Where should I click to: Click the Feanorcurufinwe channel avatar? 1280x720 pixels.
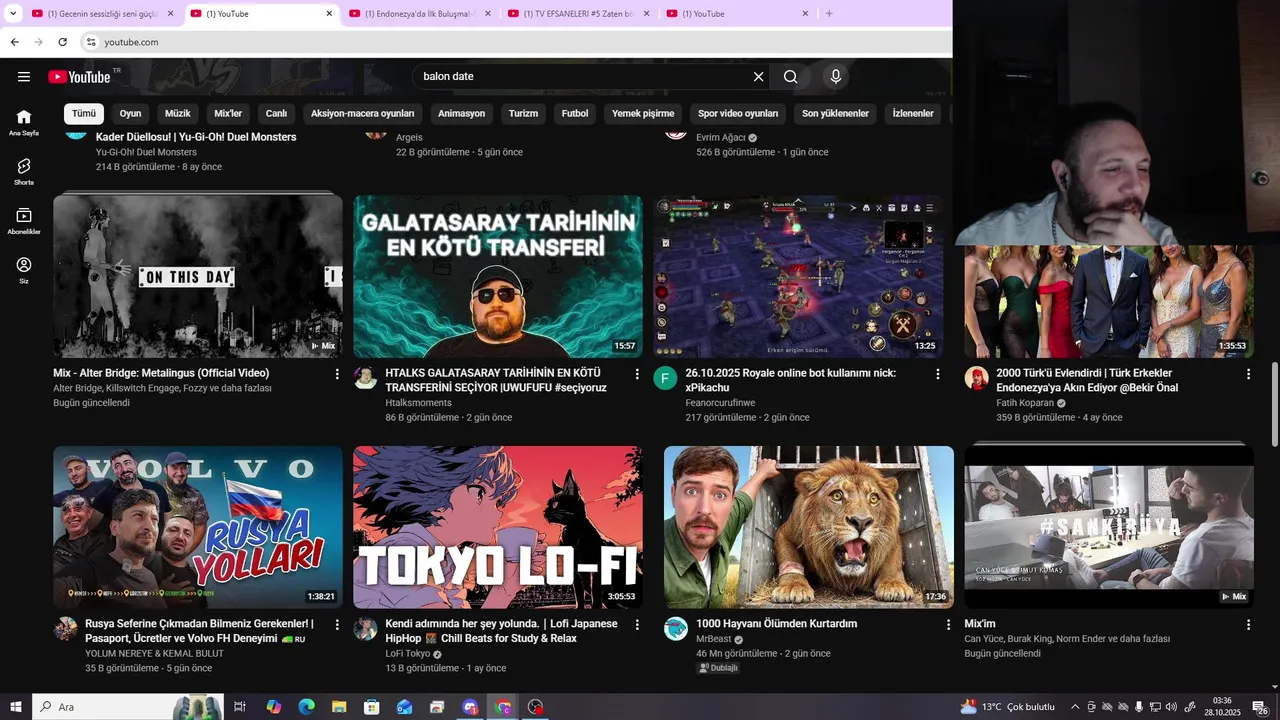[x=666, y=378]
